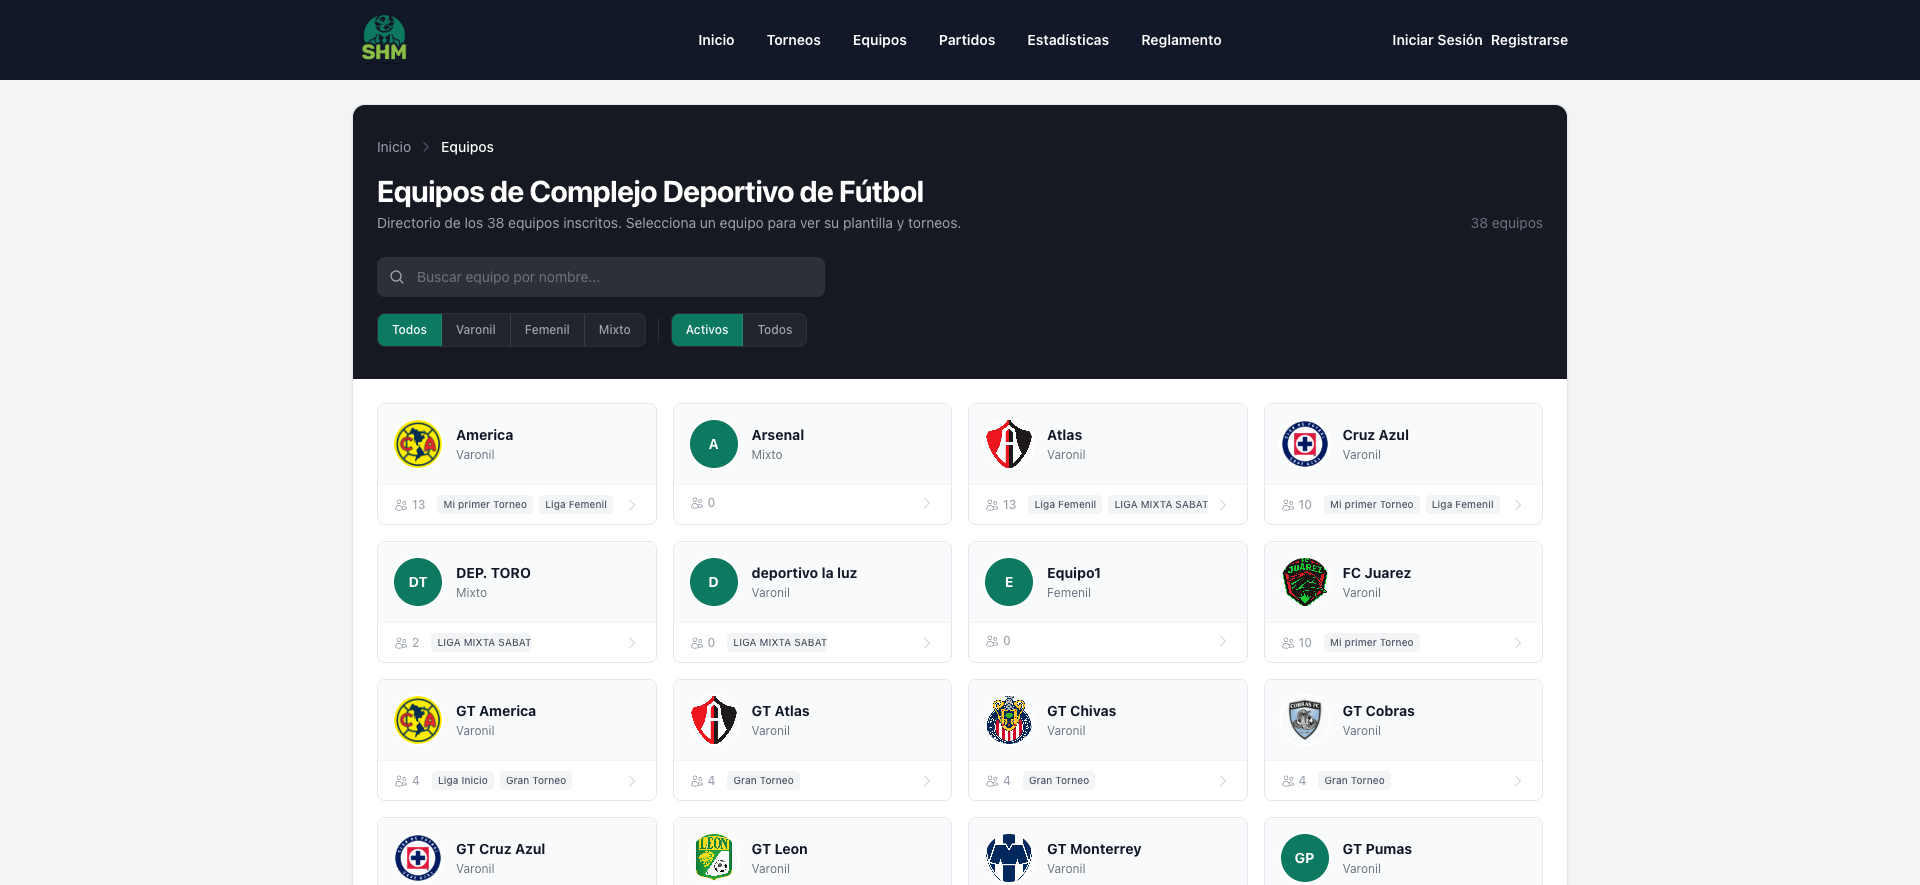The height and width of the screenshot is (885, 1920).
Task: Click Inicio breadcrumb link
Action: pyautogui.click(x=394, y=147)
